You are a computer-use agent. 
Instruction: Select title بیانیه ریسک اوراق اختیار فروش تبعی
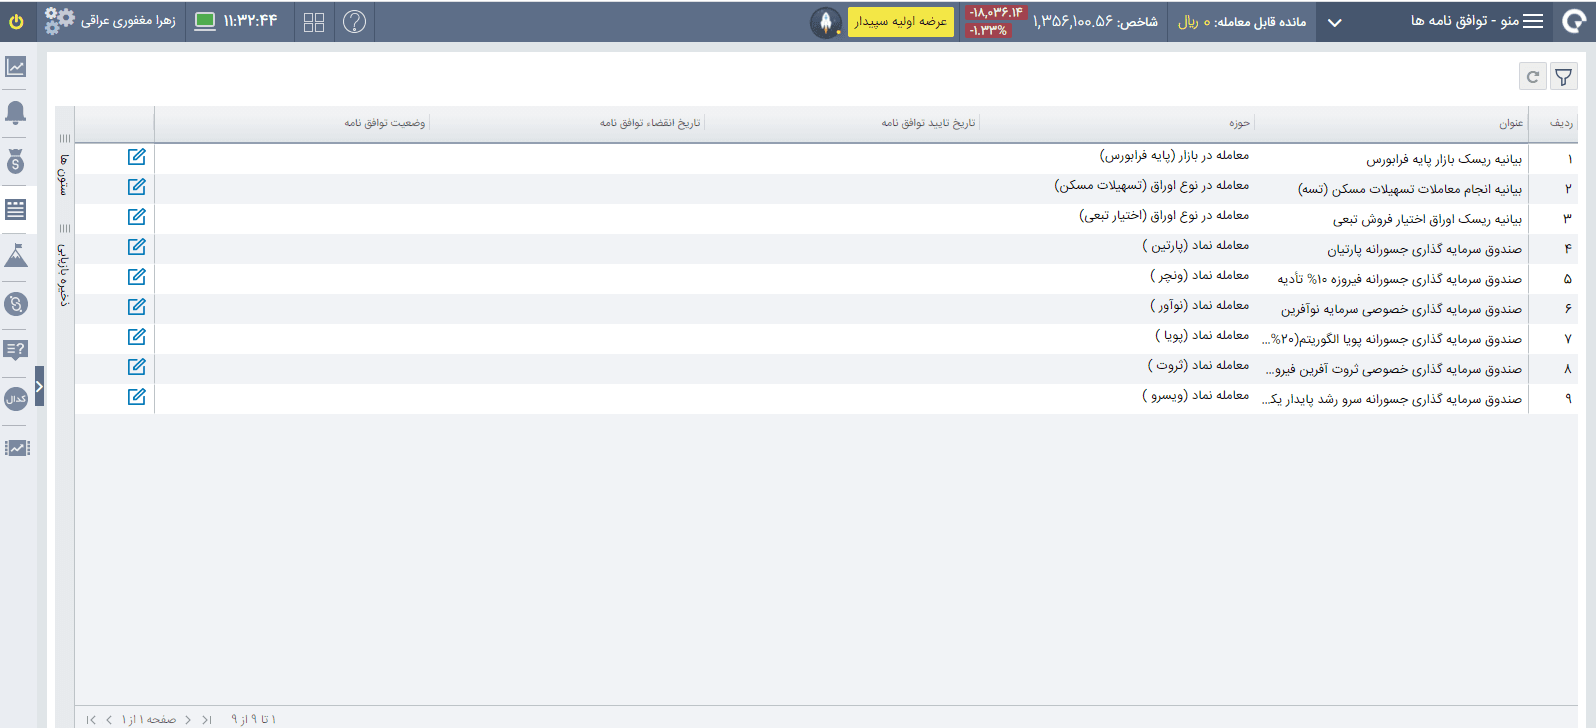click(x=1427, y=219)
